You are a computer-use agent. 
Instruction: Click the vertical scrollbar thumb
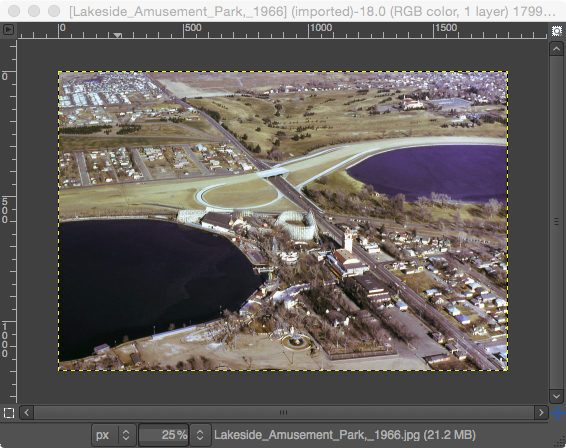coord(556,222)
